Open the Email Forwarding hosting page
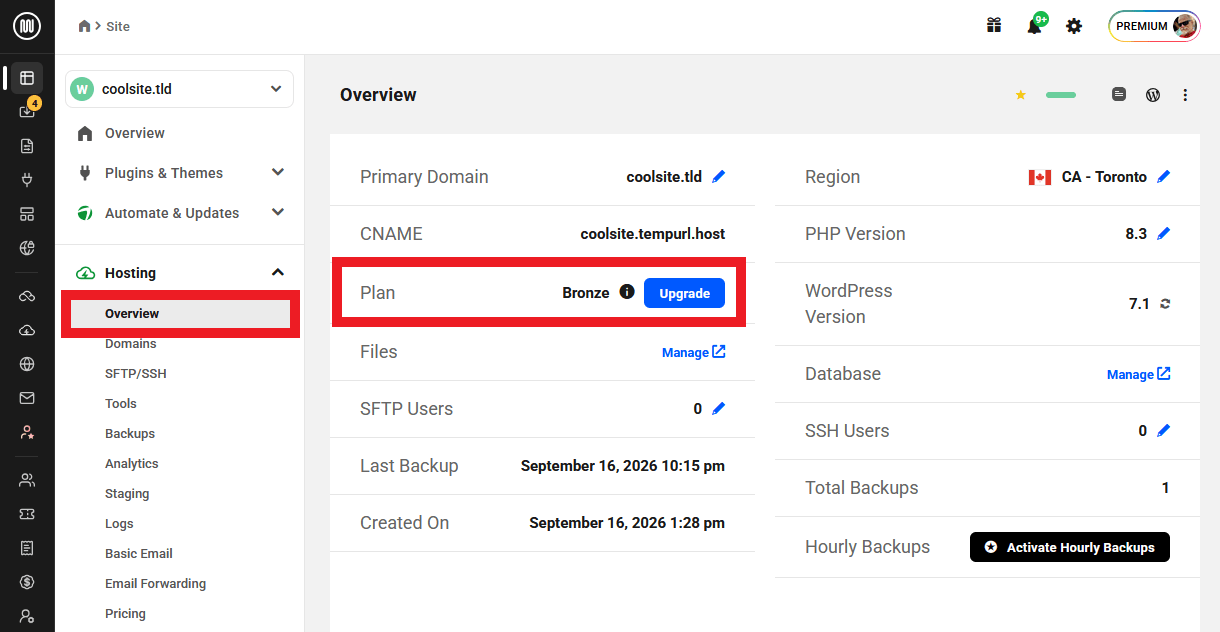 coord(155,584)
